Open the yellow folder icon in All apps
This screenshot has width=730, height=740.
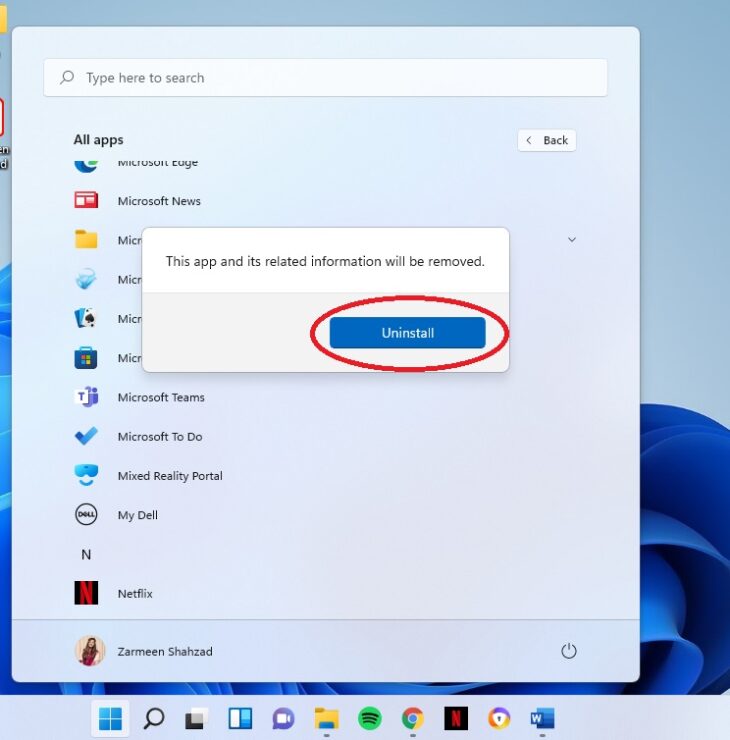click(x=86, y=239)
